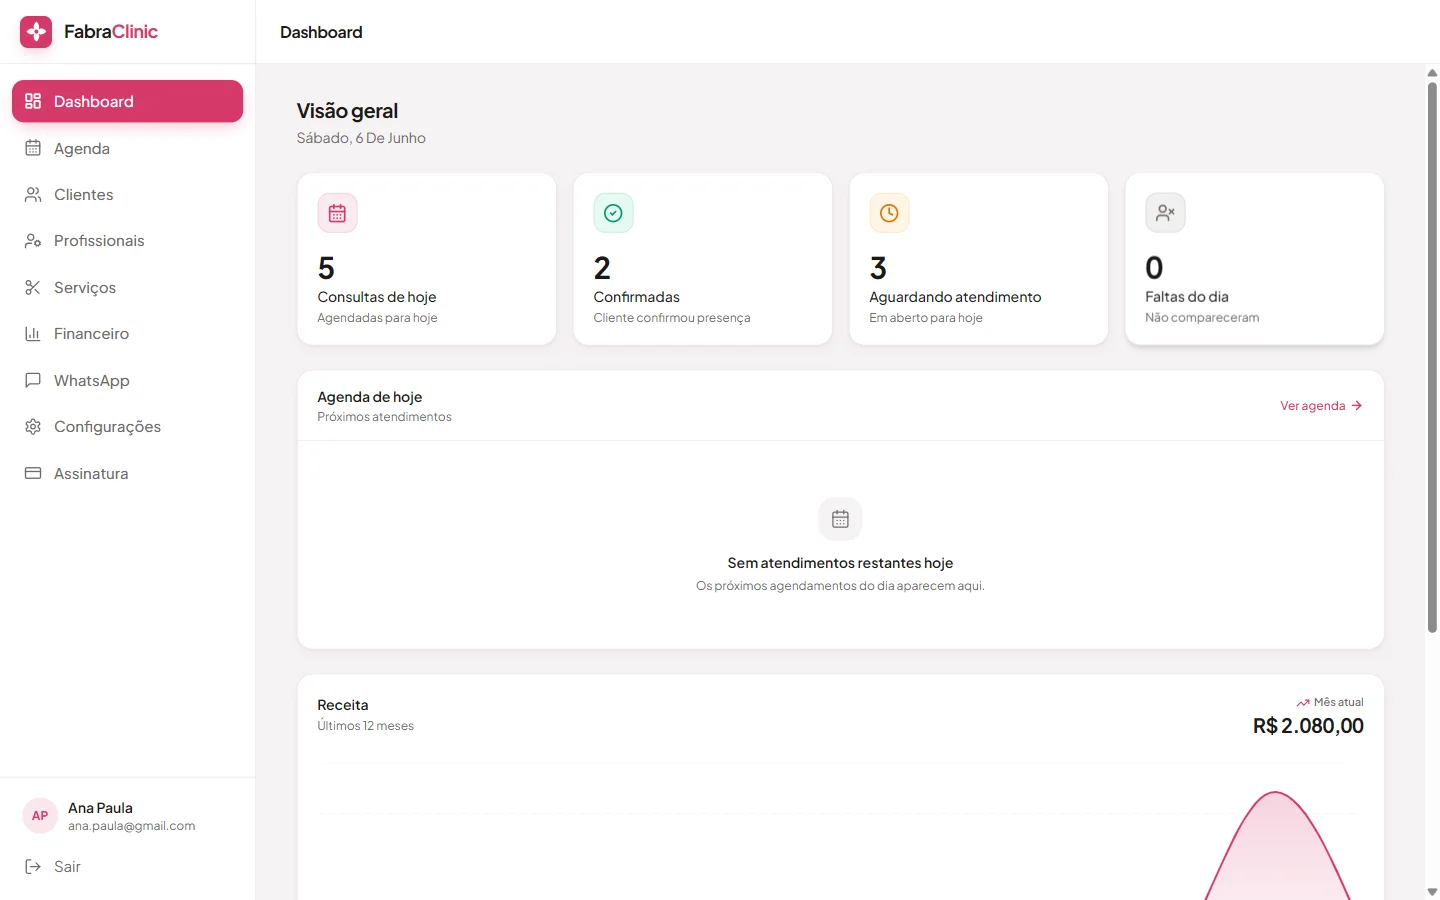Click the scrollbar down arrow
Image resolution: width=1440 pixels, height=900 pixels.
1432,891
